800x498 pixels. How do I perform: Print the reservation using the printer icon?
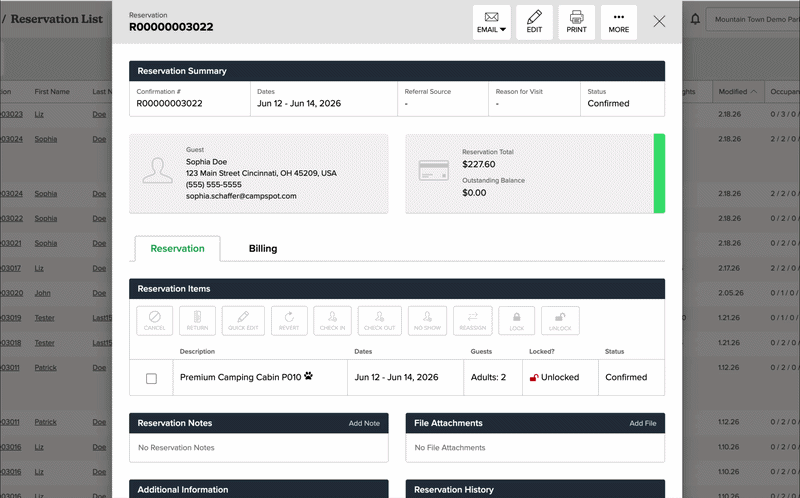tap(576, 22)
